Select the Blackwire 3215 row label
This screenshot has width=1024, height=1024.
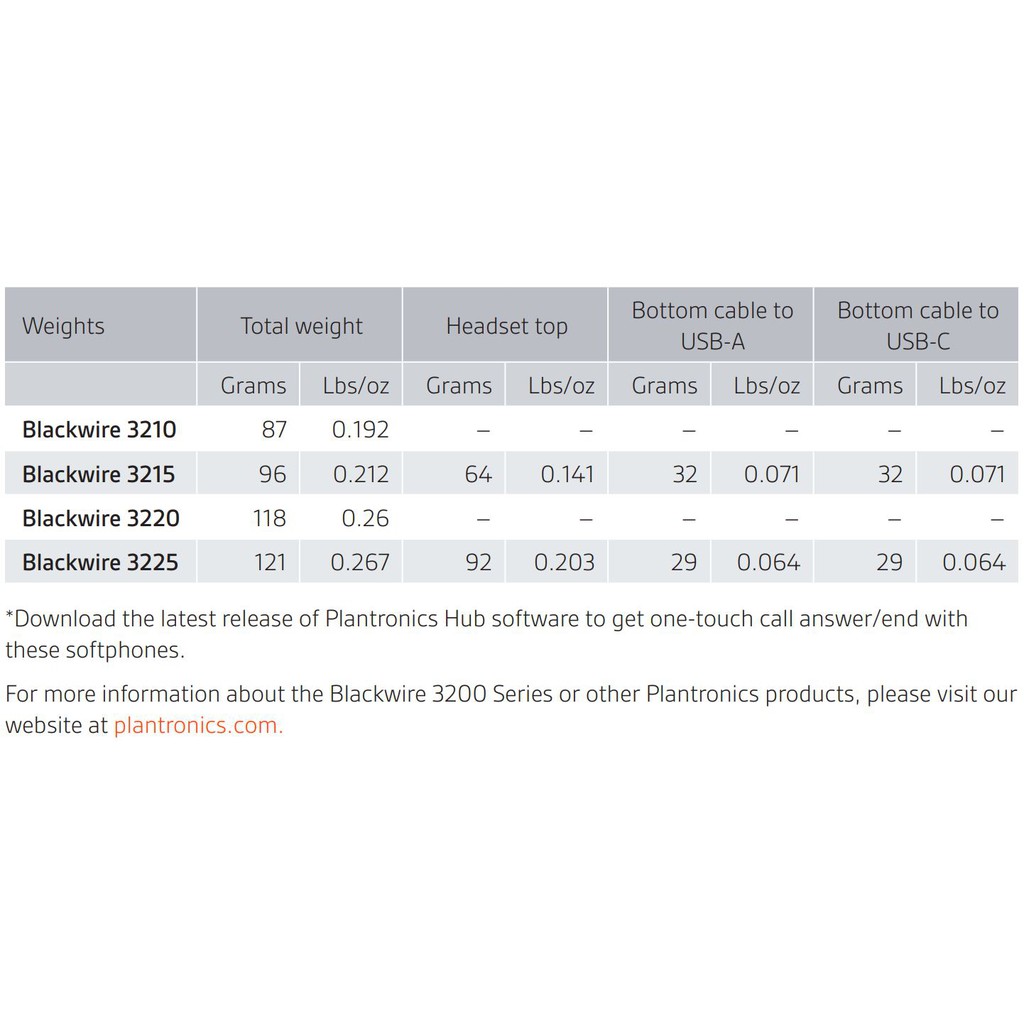[x=99, y=474]
